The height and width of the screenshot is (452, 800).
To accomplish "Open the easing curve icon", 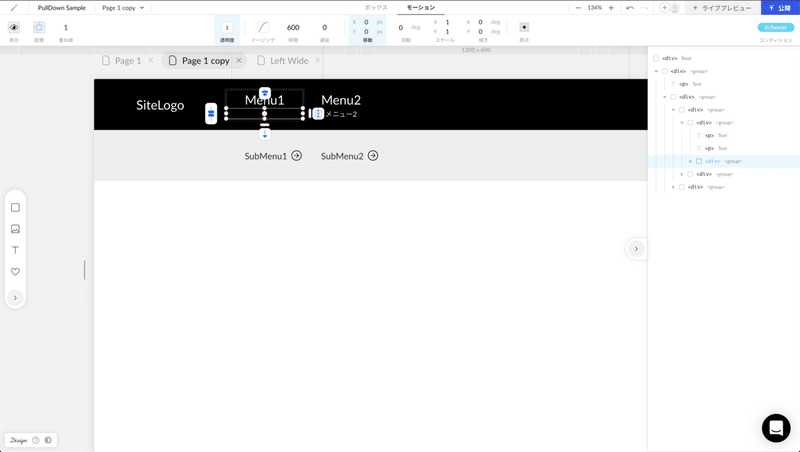I will tap(263, 27).
